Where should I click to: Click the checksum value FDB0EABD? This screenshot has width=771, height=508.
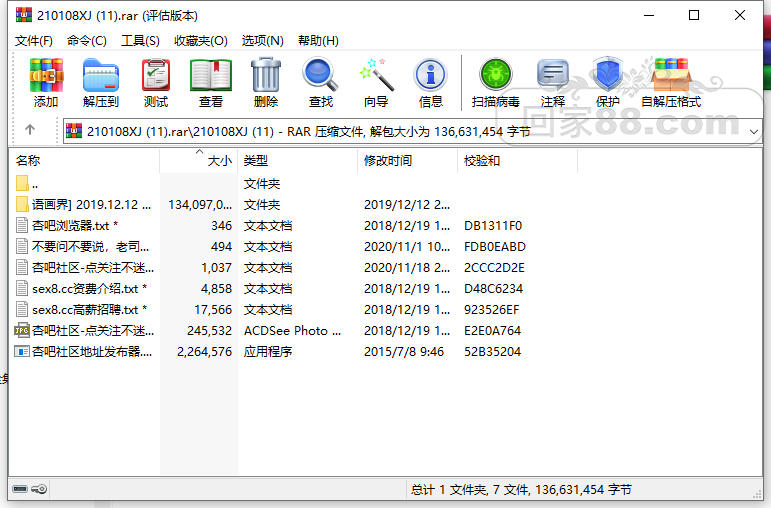click(495, 246)
